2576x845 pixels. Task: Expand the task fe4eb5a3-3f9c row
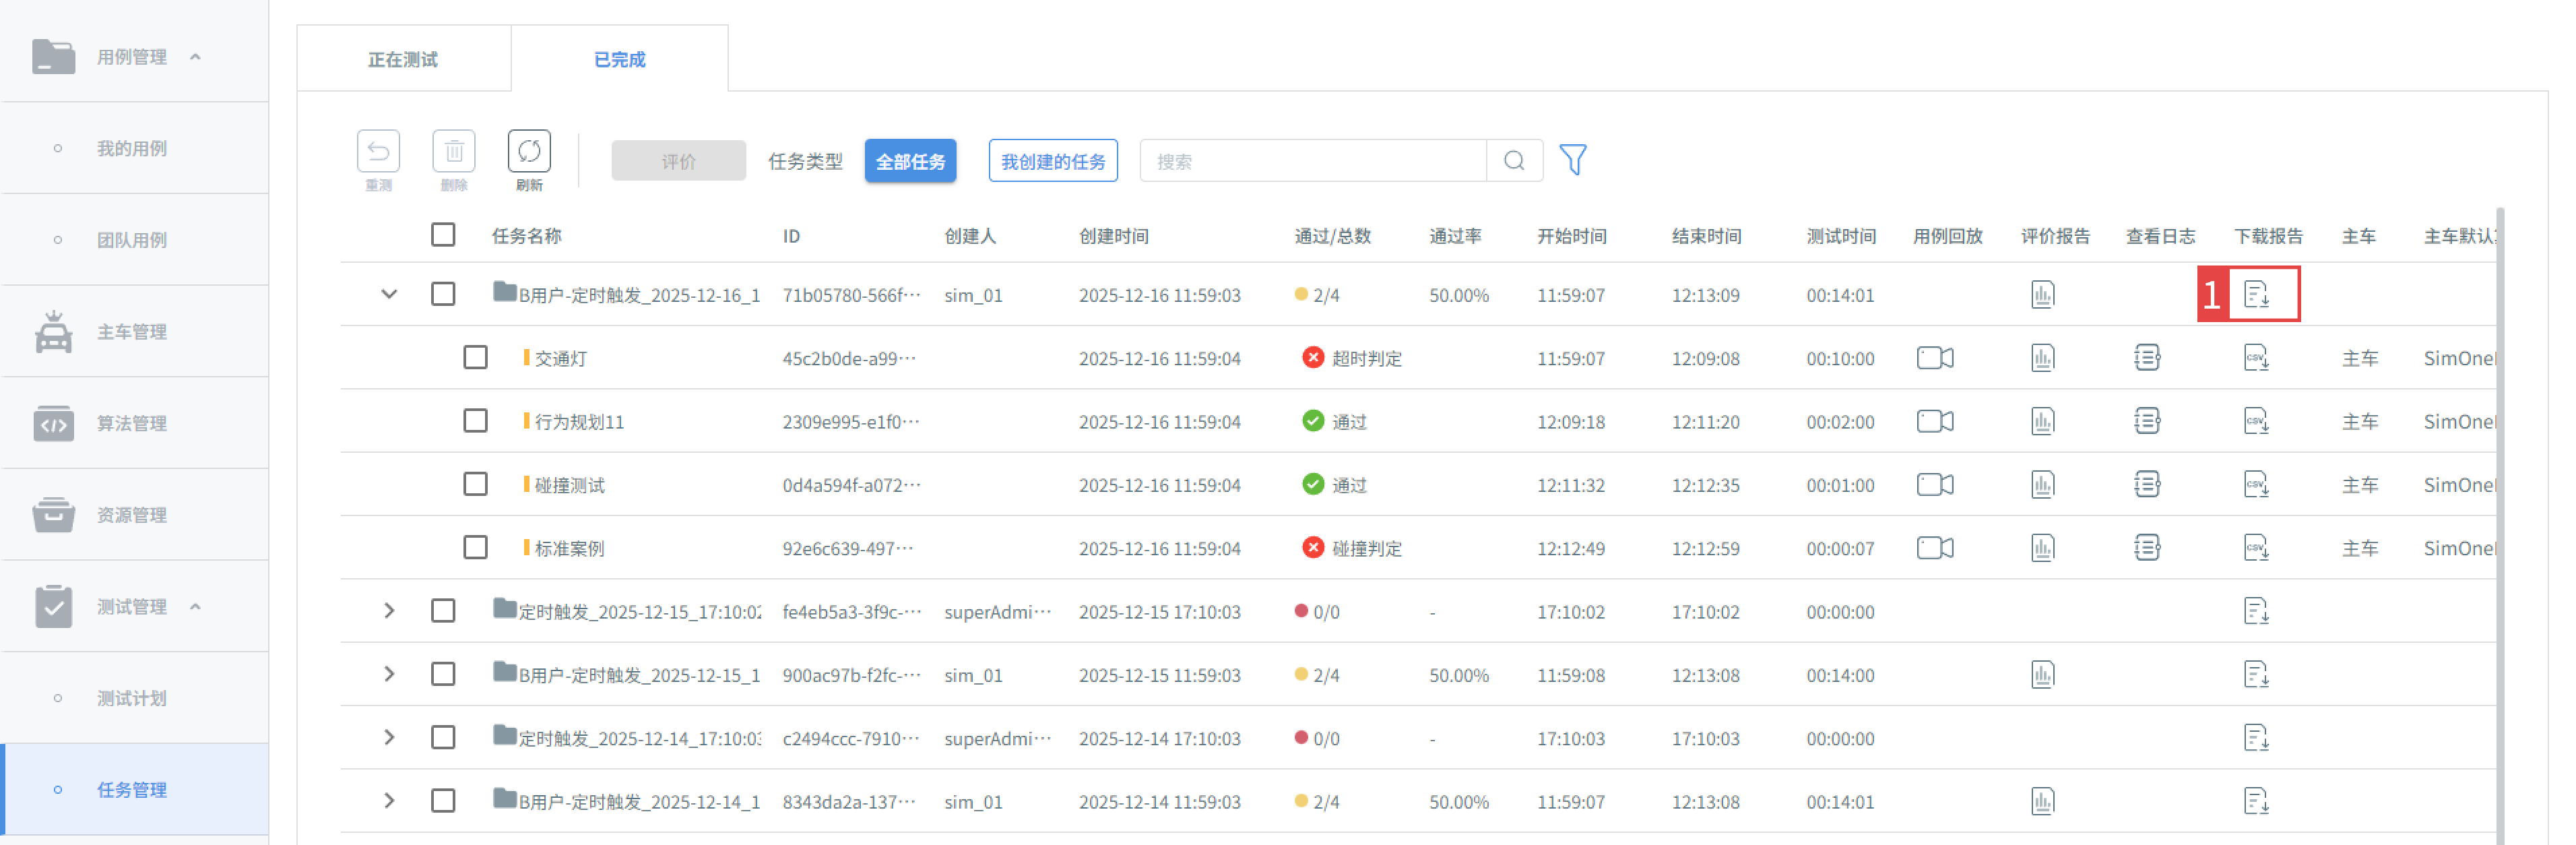(x=389, y=611)
